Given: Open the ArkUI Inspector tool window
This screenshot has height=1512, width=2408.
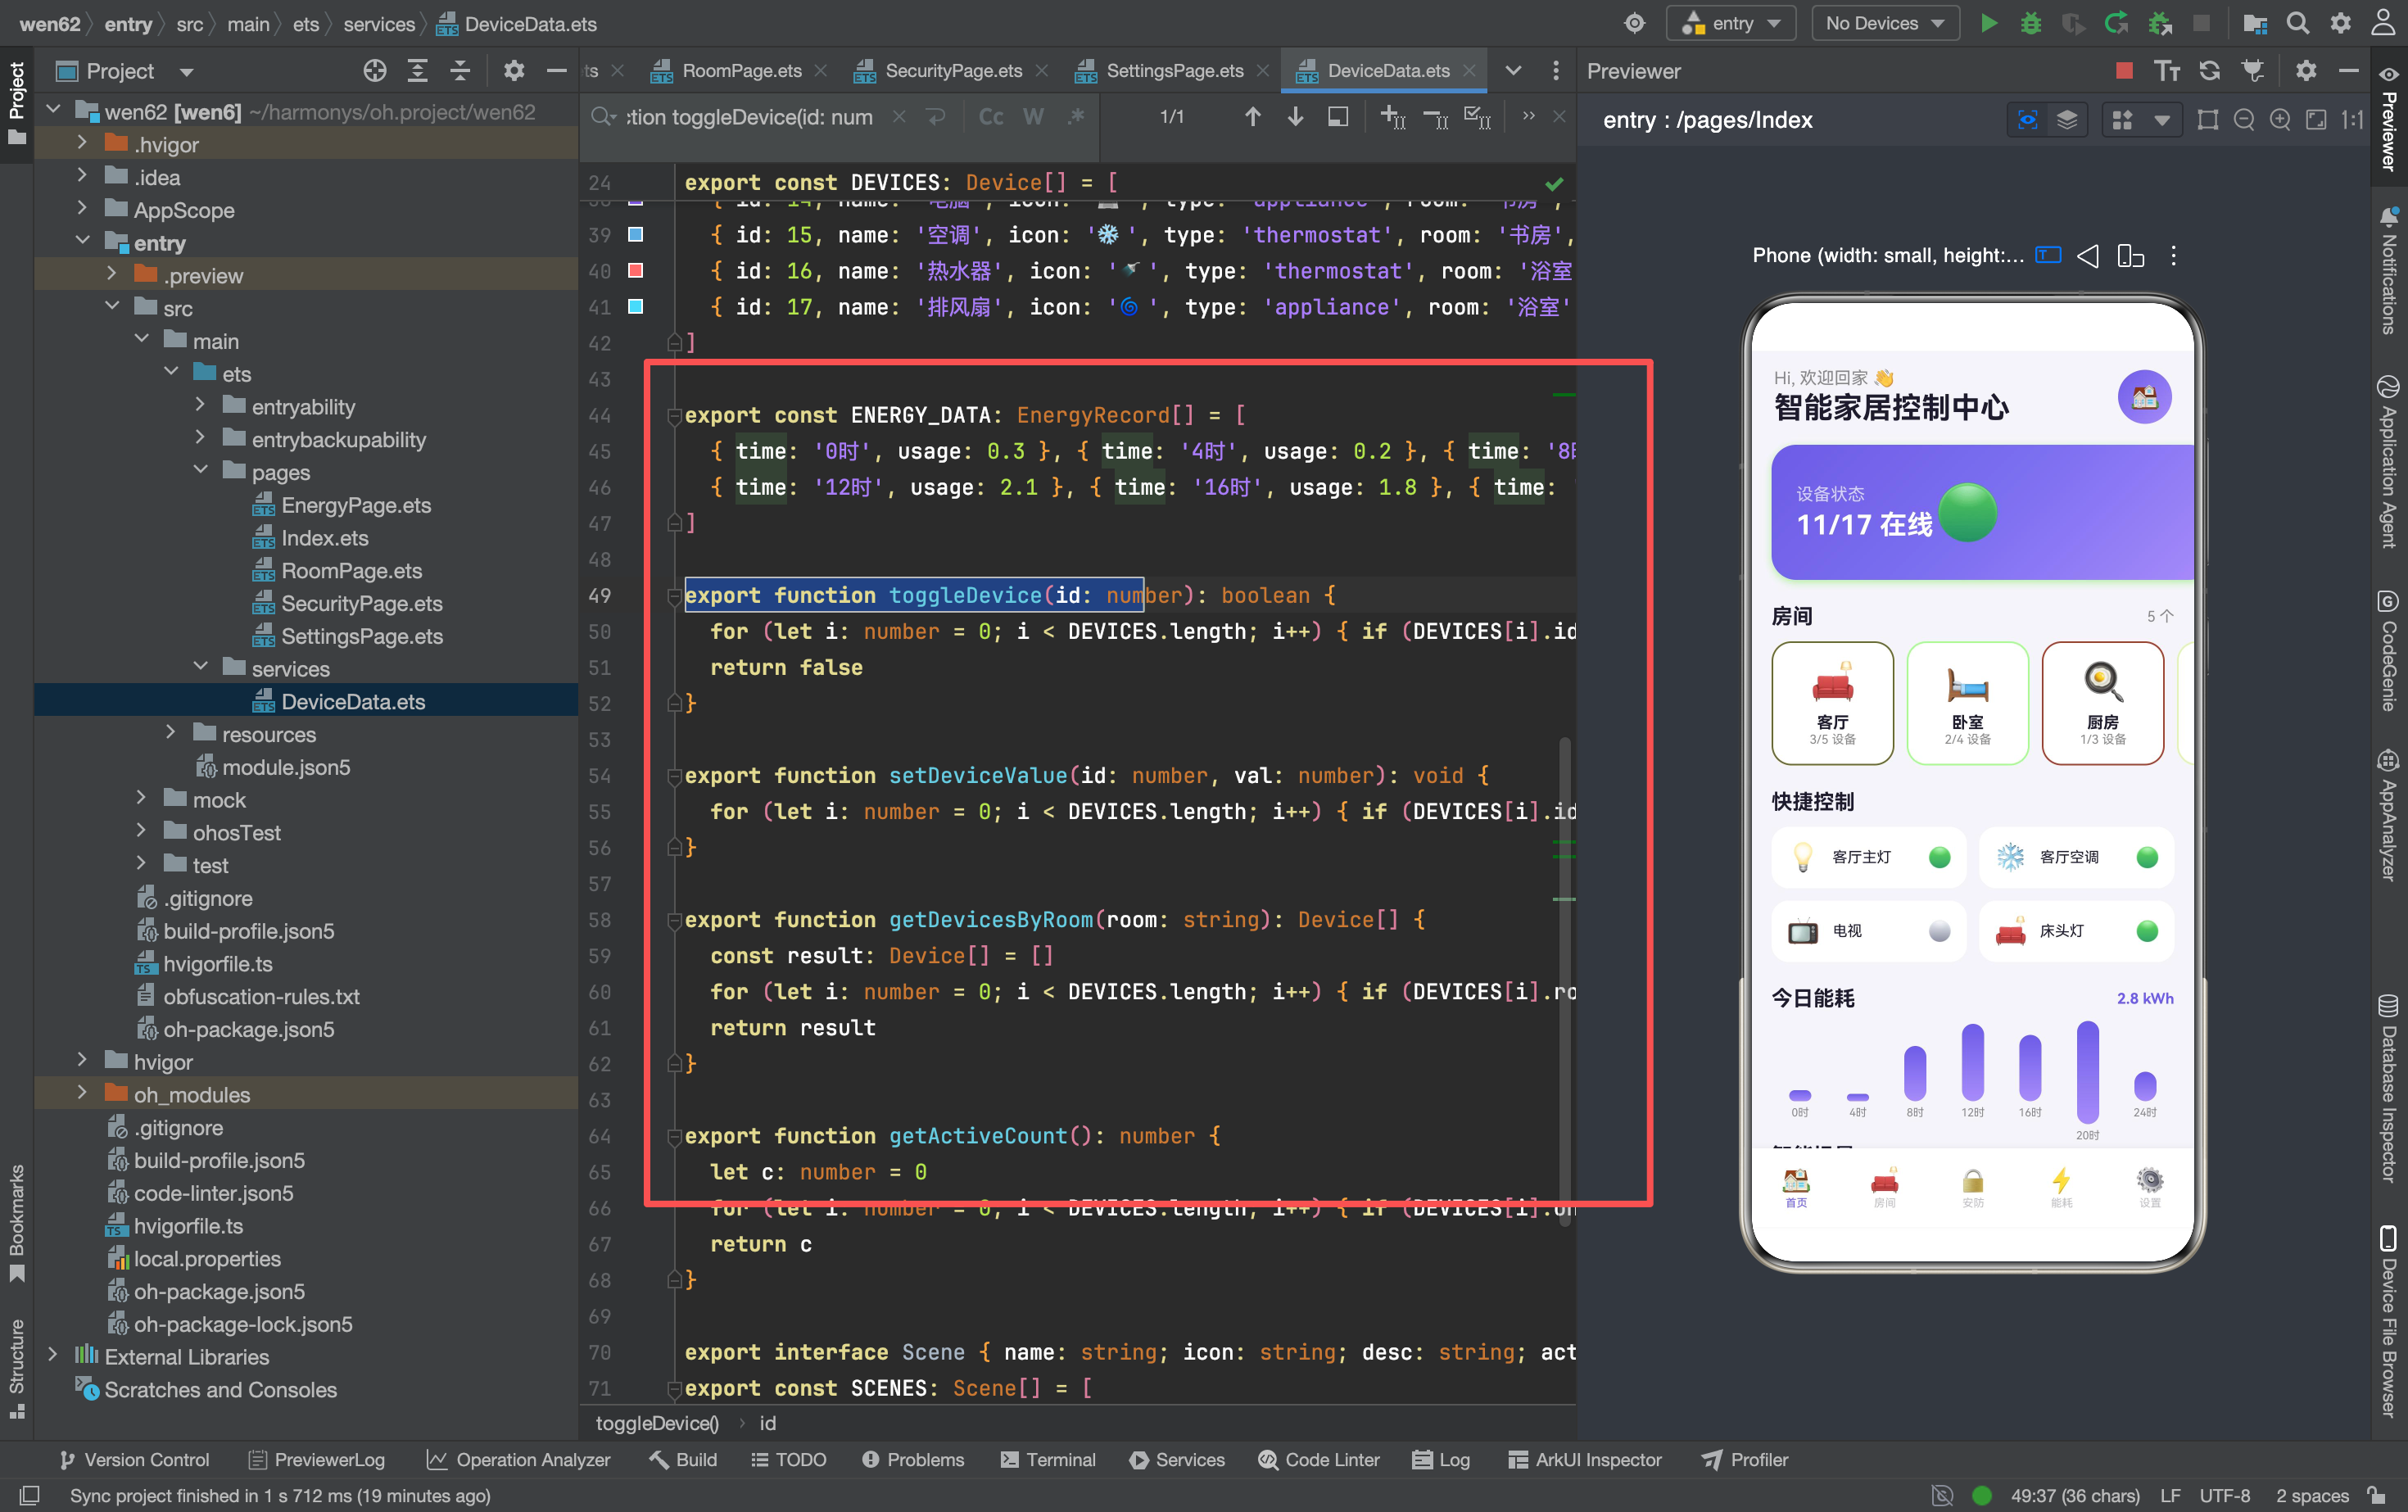Looking at the screenshot, I should coord(1584,1459).
